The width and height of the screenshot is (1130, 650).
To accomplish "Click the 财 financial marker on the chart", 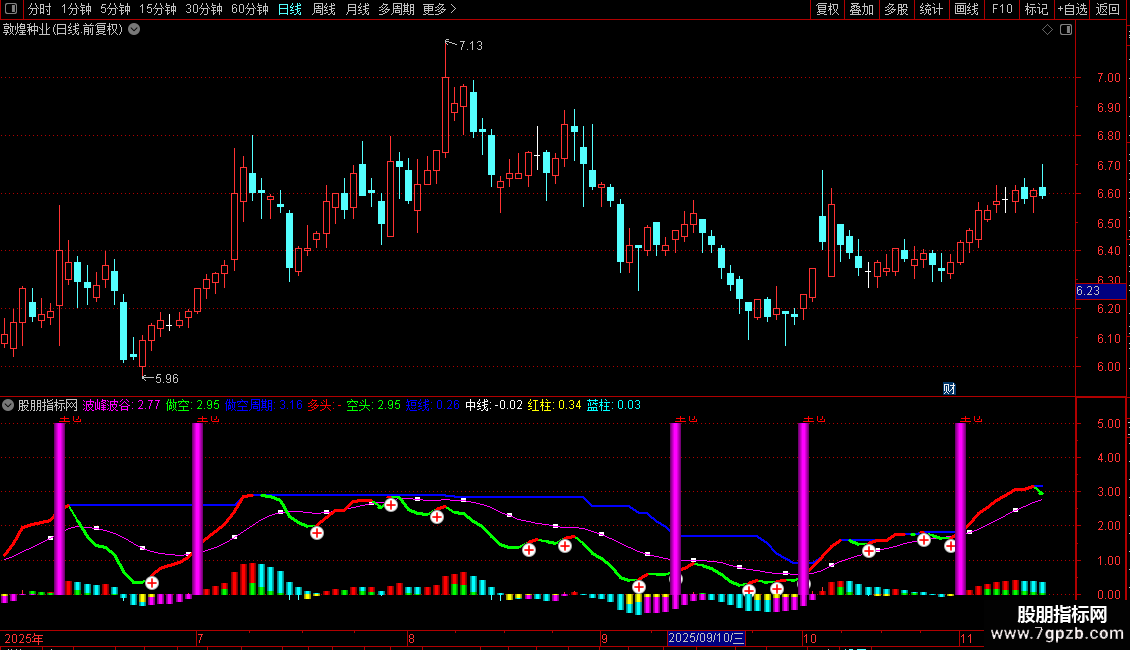I will (x=949, y=388).
